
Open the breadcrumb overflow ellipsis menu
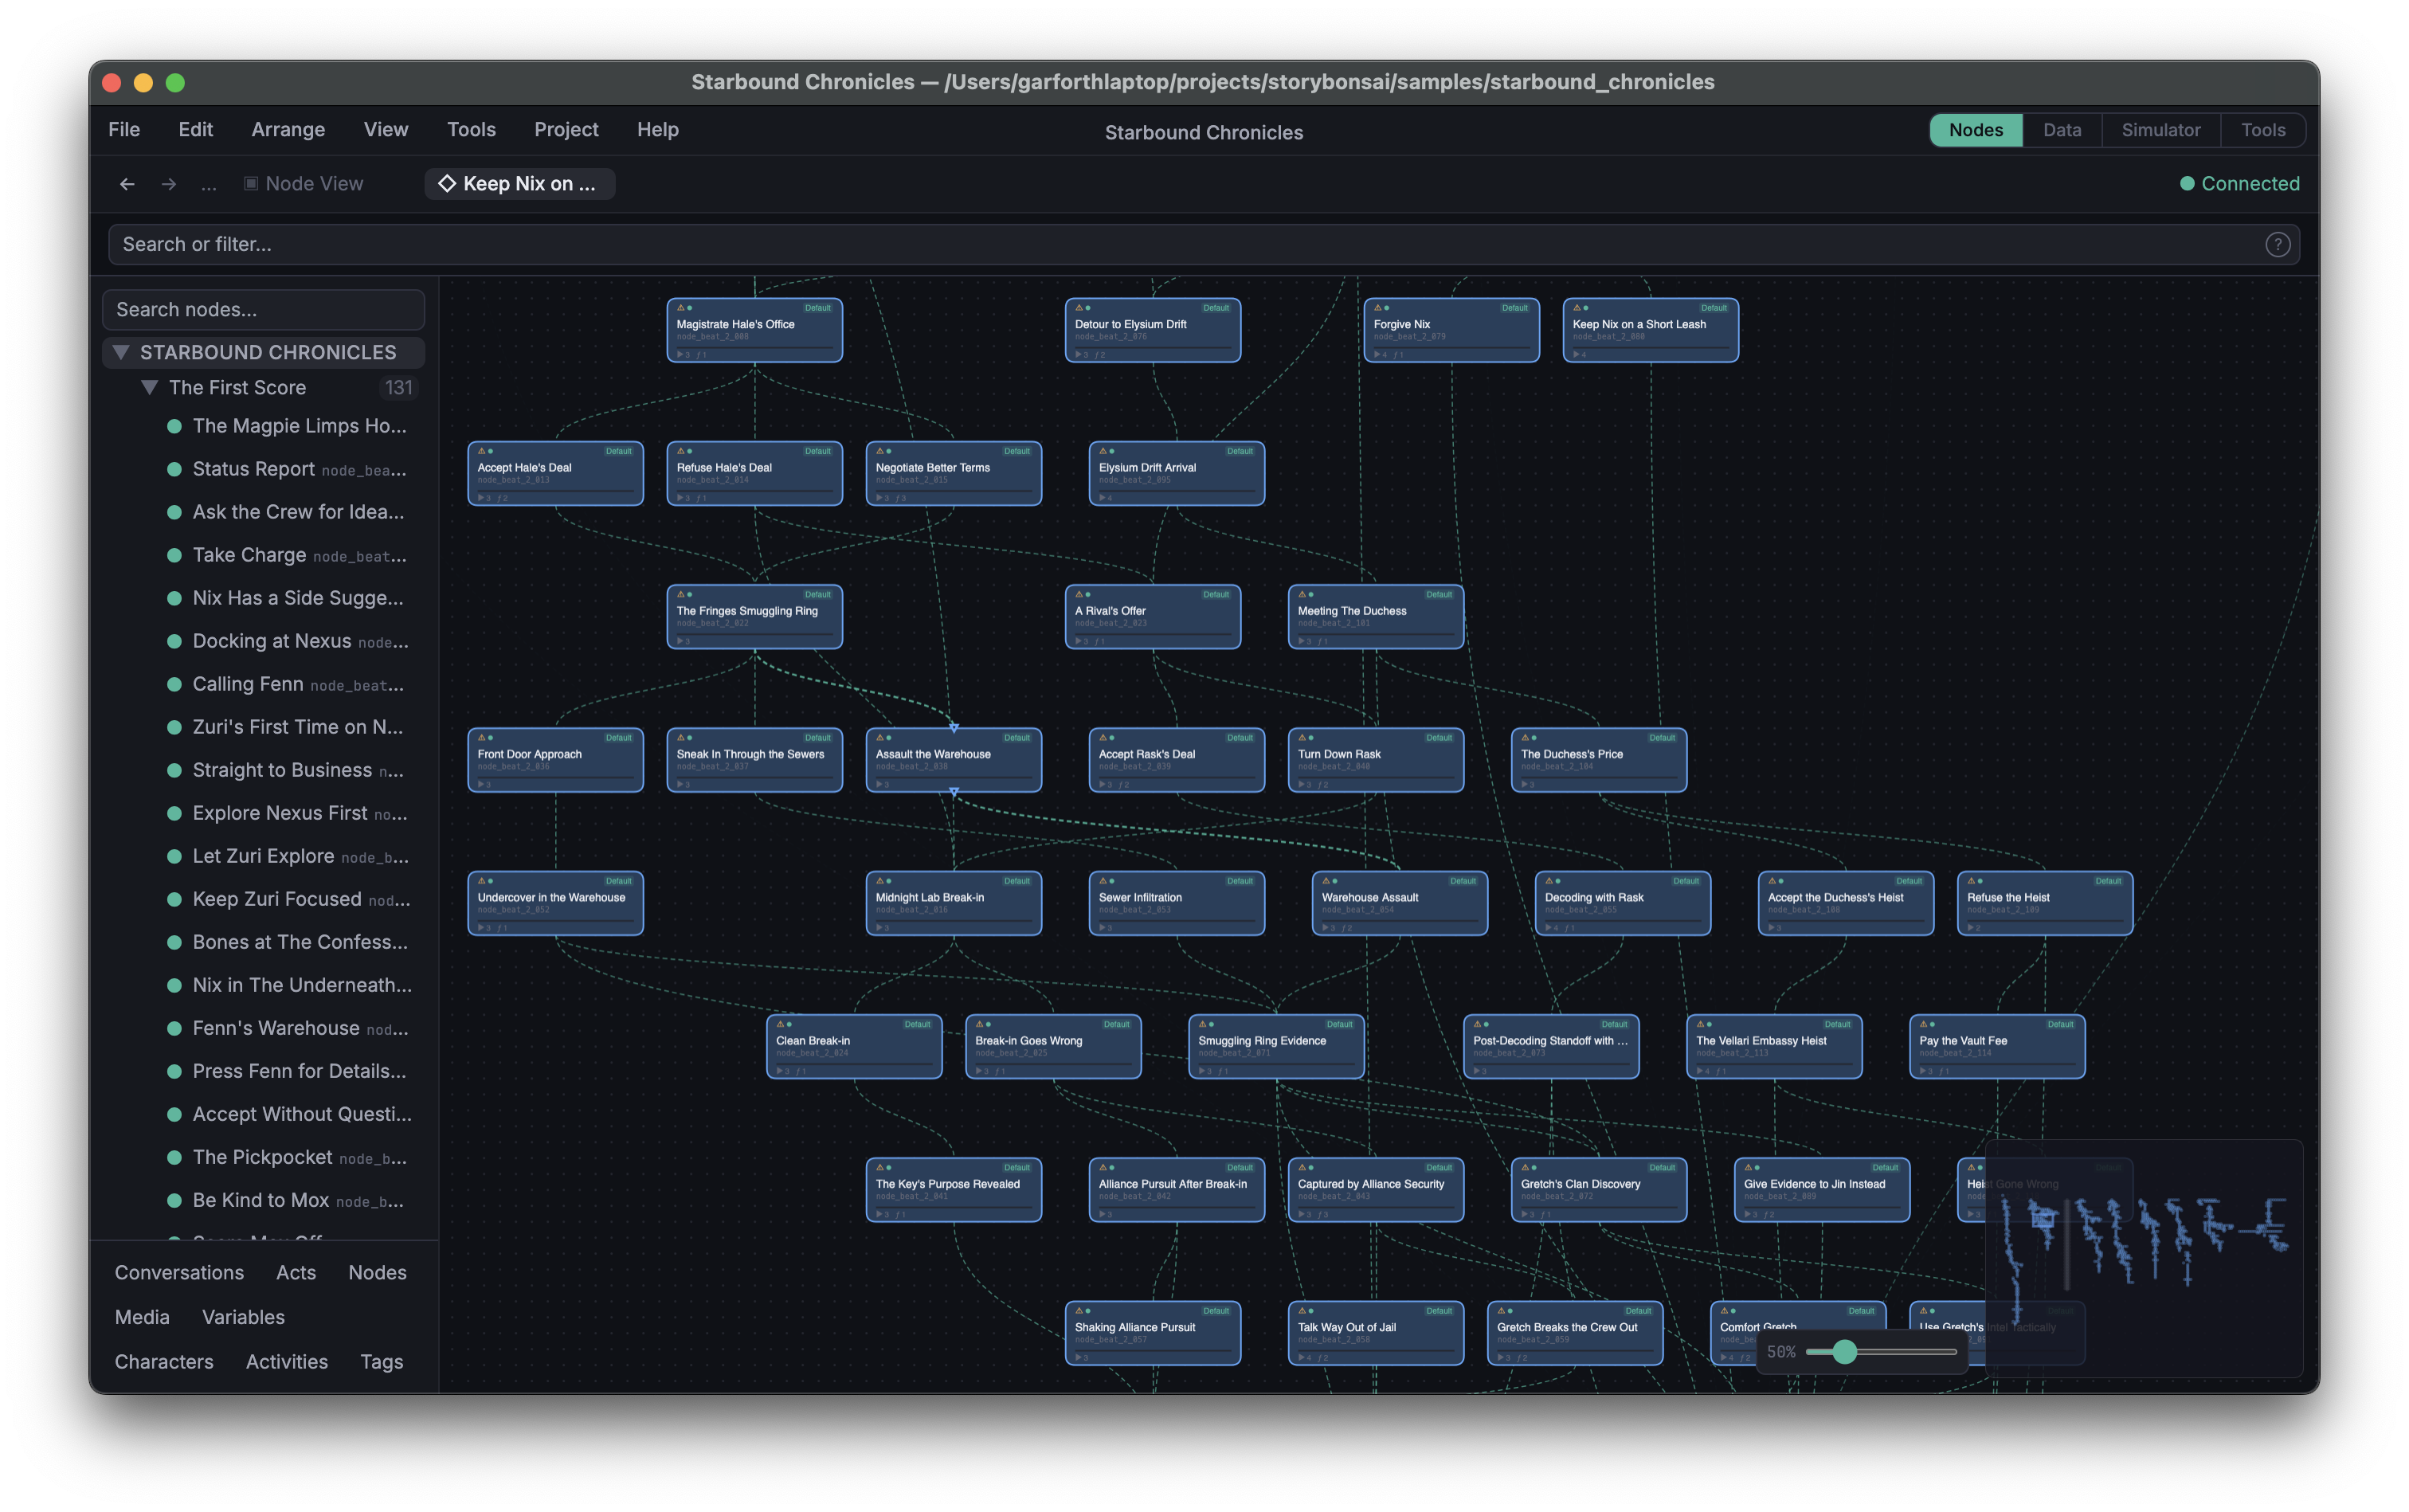209,184
